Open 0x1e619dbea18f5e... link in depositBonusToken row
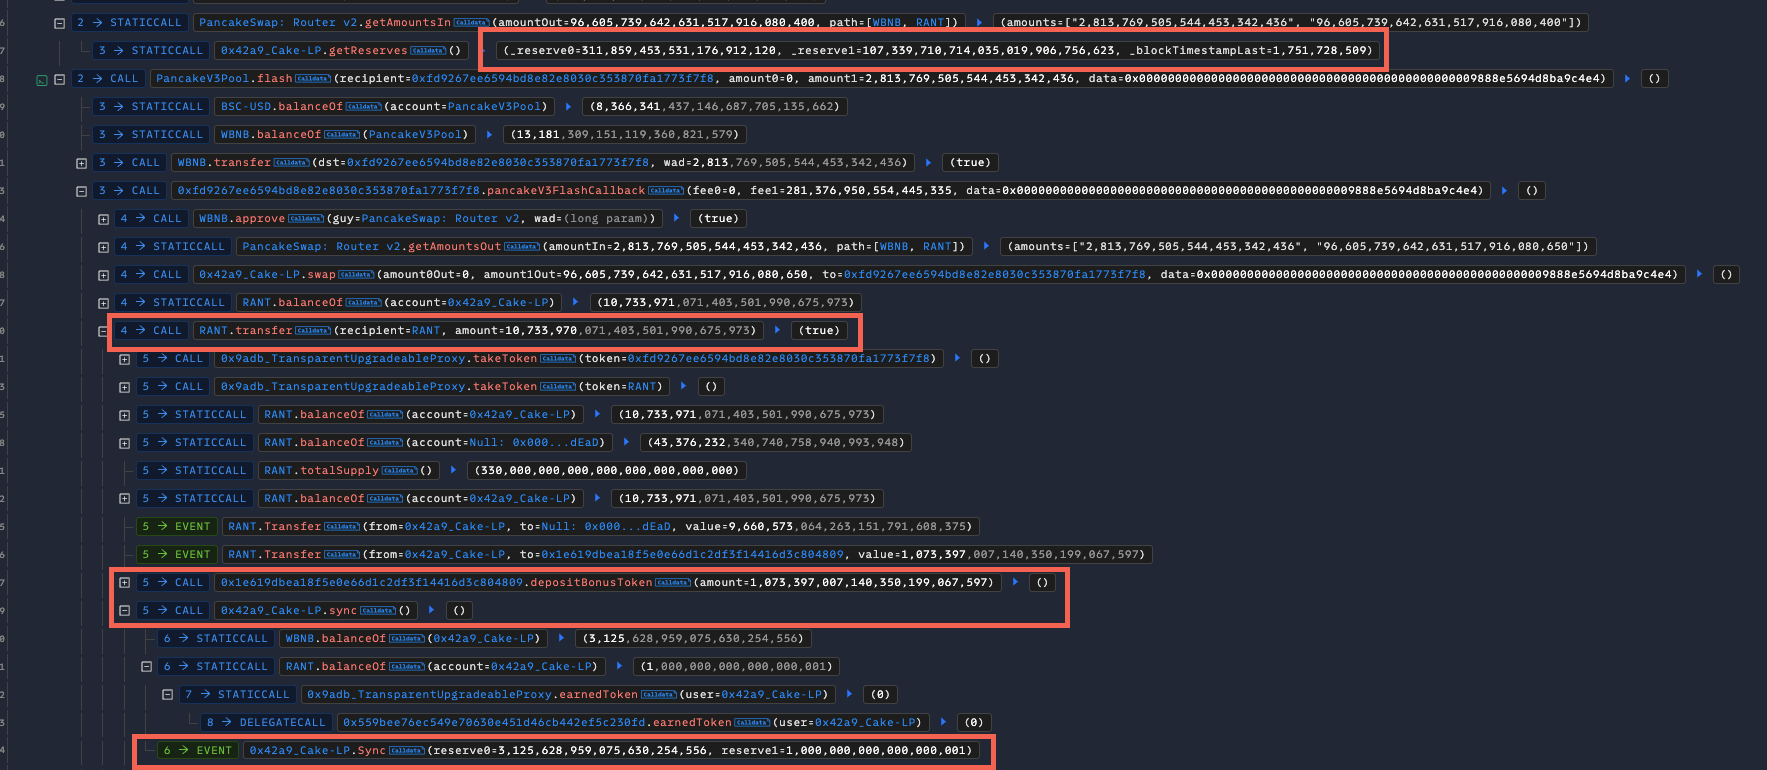1767x770 pixels. (372, 582)
